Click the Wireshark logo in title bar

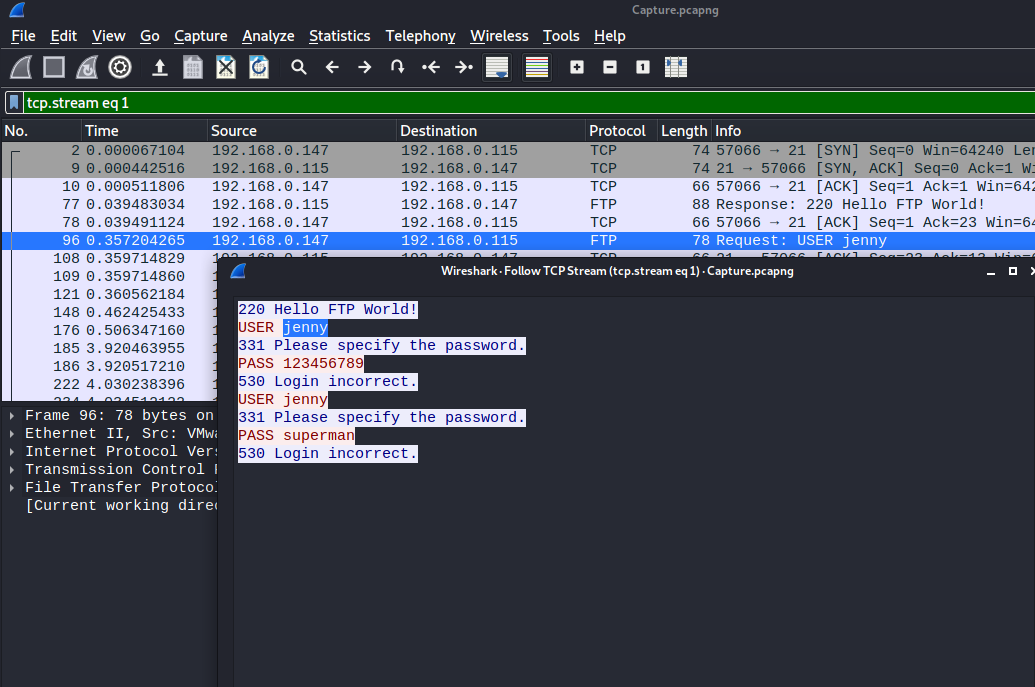coord(17,10)
